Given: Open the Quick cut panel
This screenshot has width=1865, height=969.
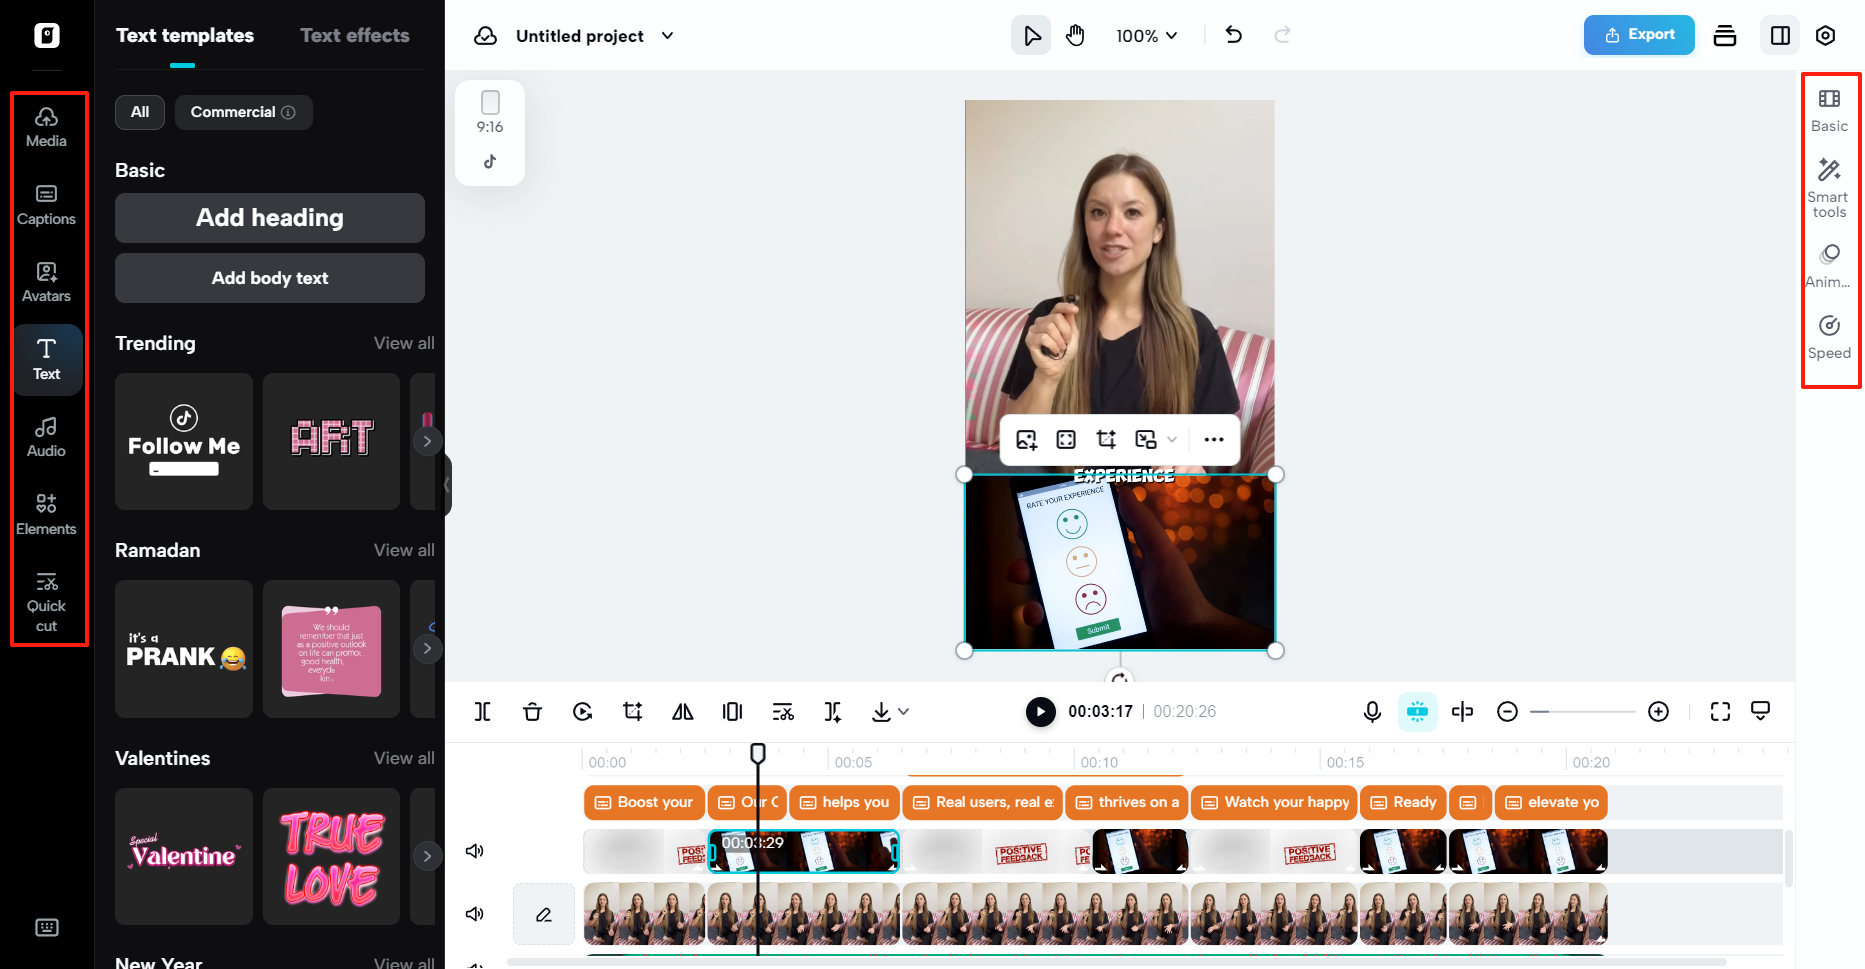Looking at the screenshot, I should click(46, 601).
